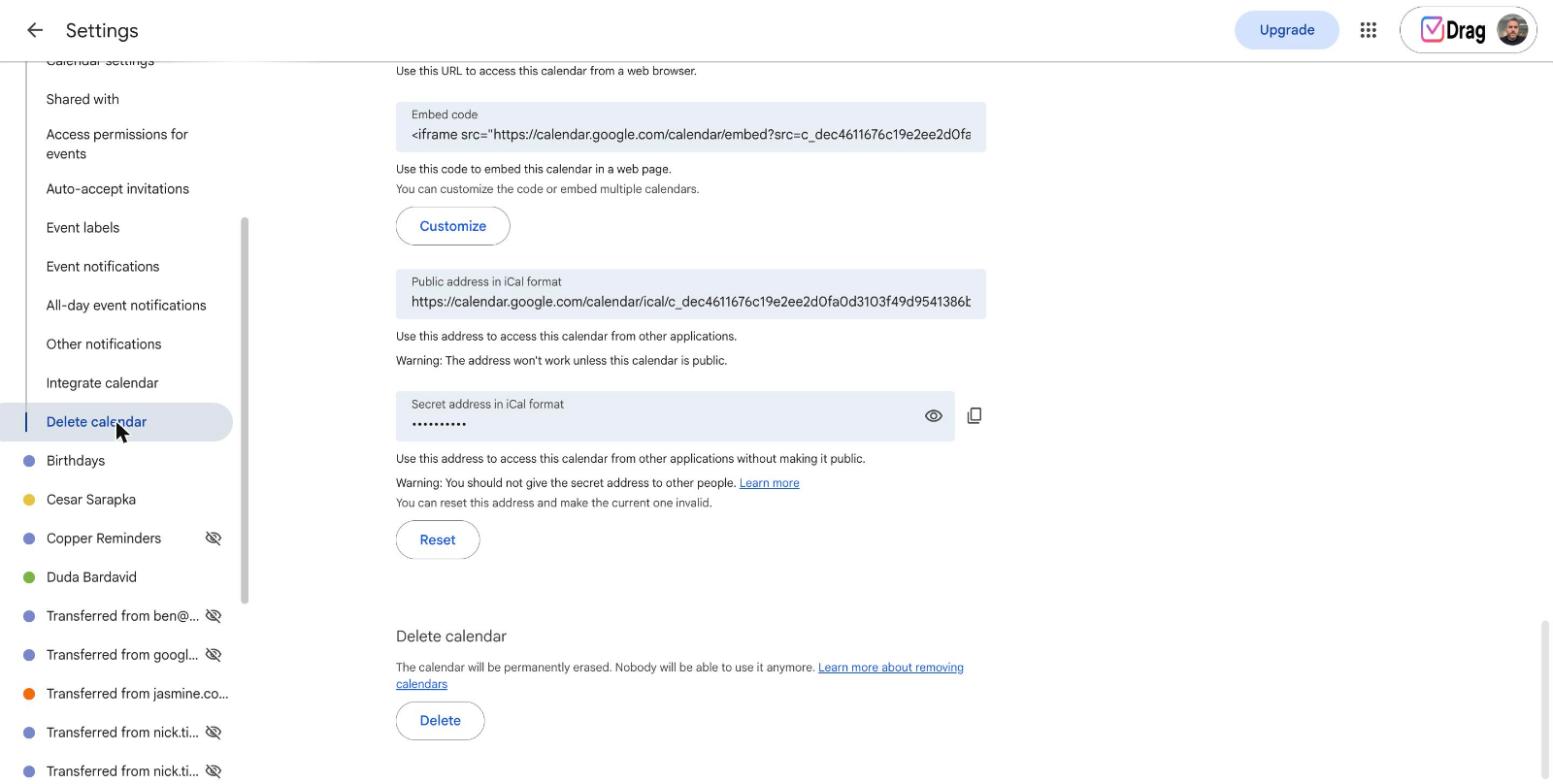This screenshot has height=784, width=1553.
Task: Open the Drag extension badge
Action: coord(1453,30)
